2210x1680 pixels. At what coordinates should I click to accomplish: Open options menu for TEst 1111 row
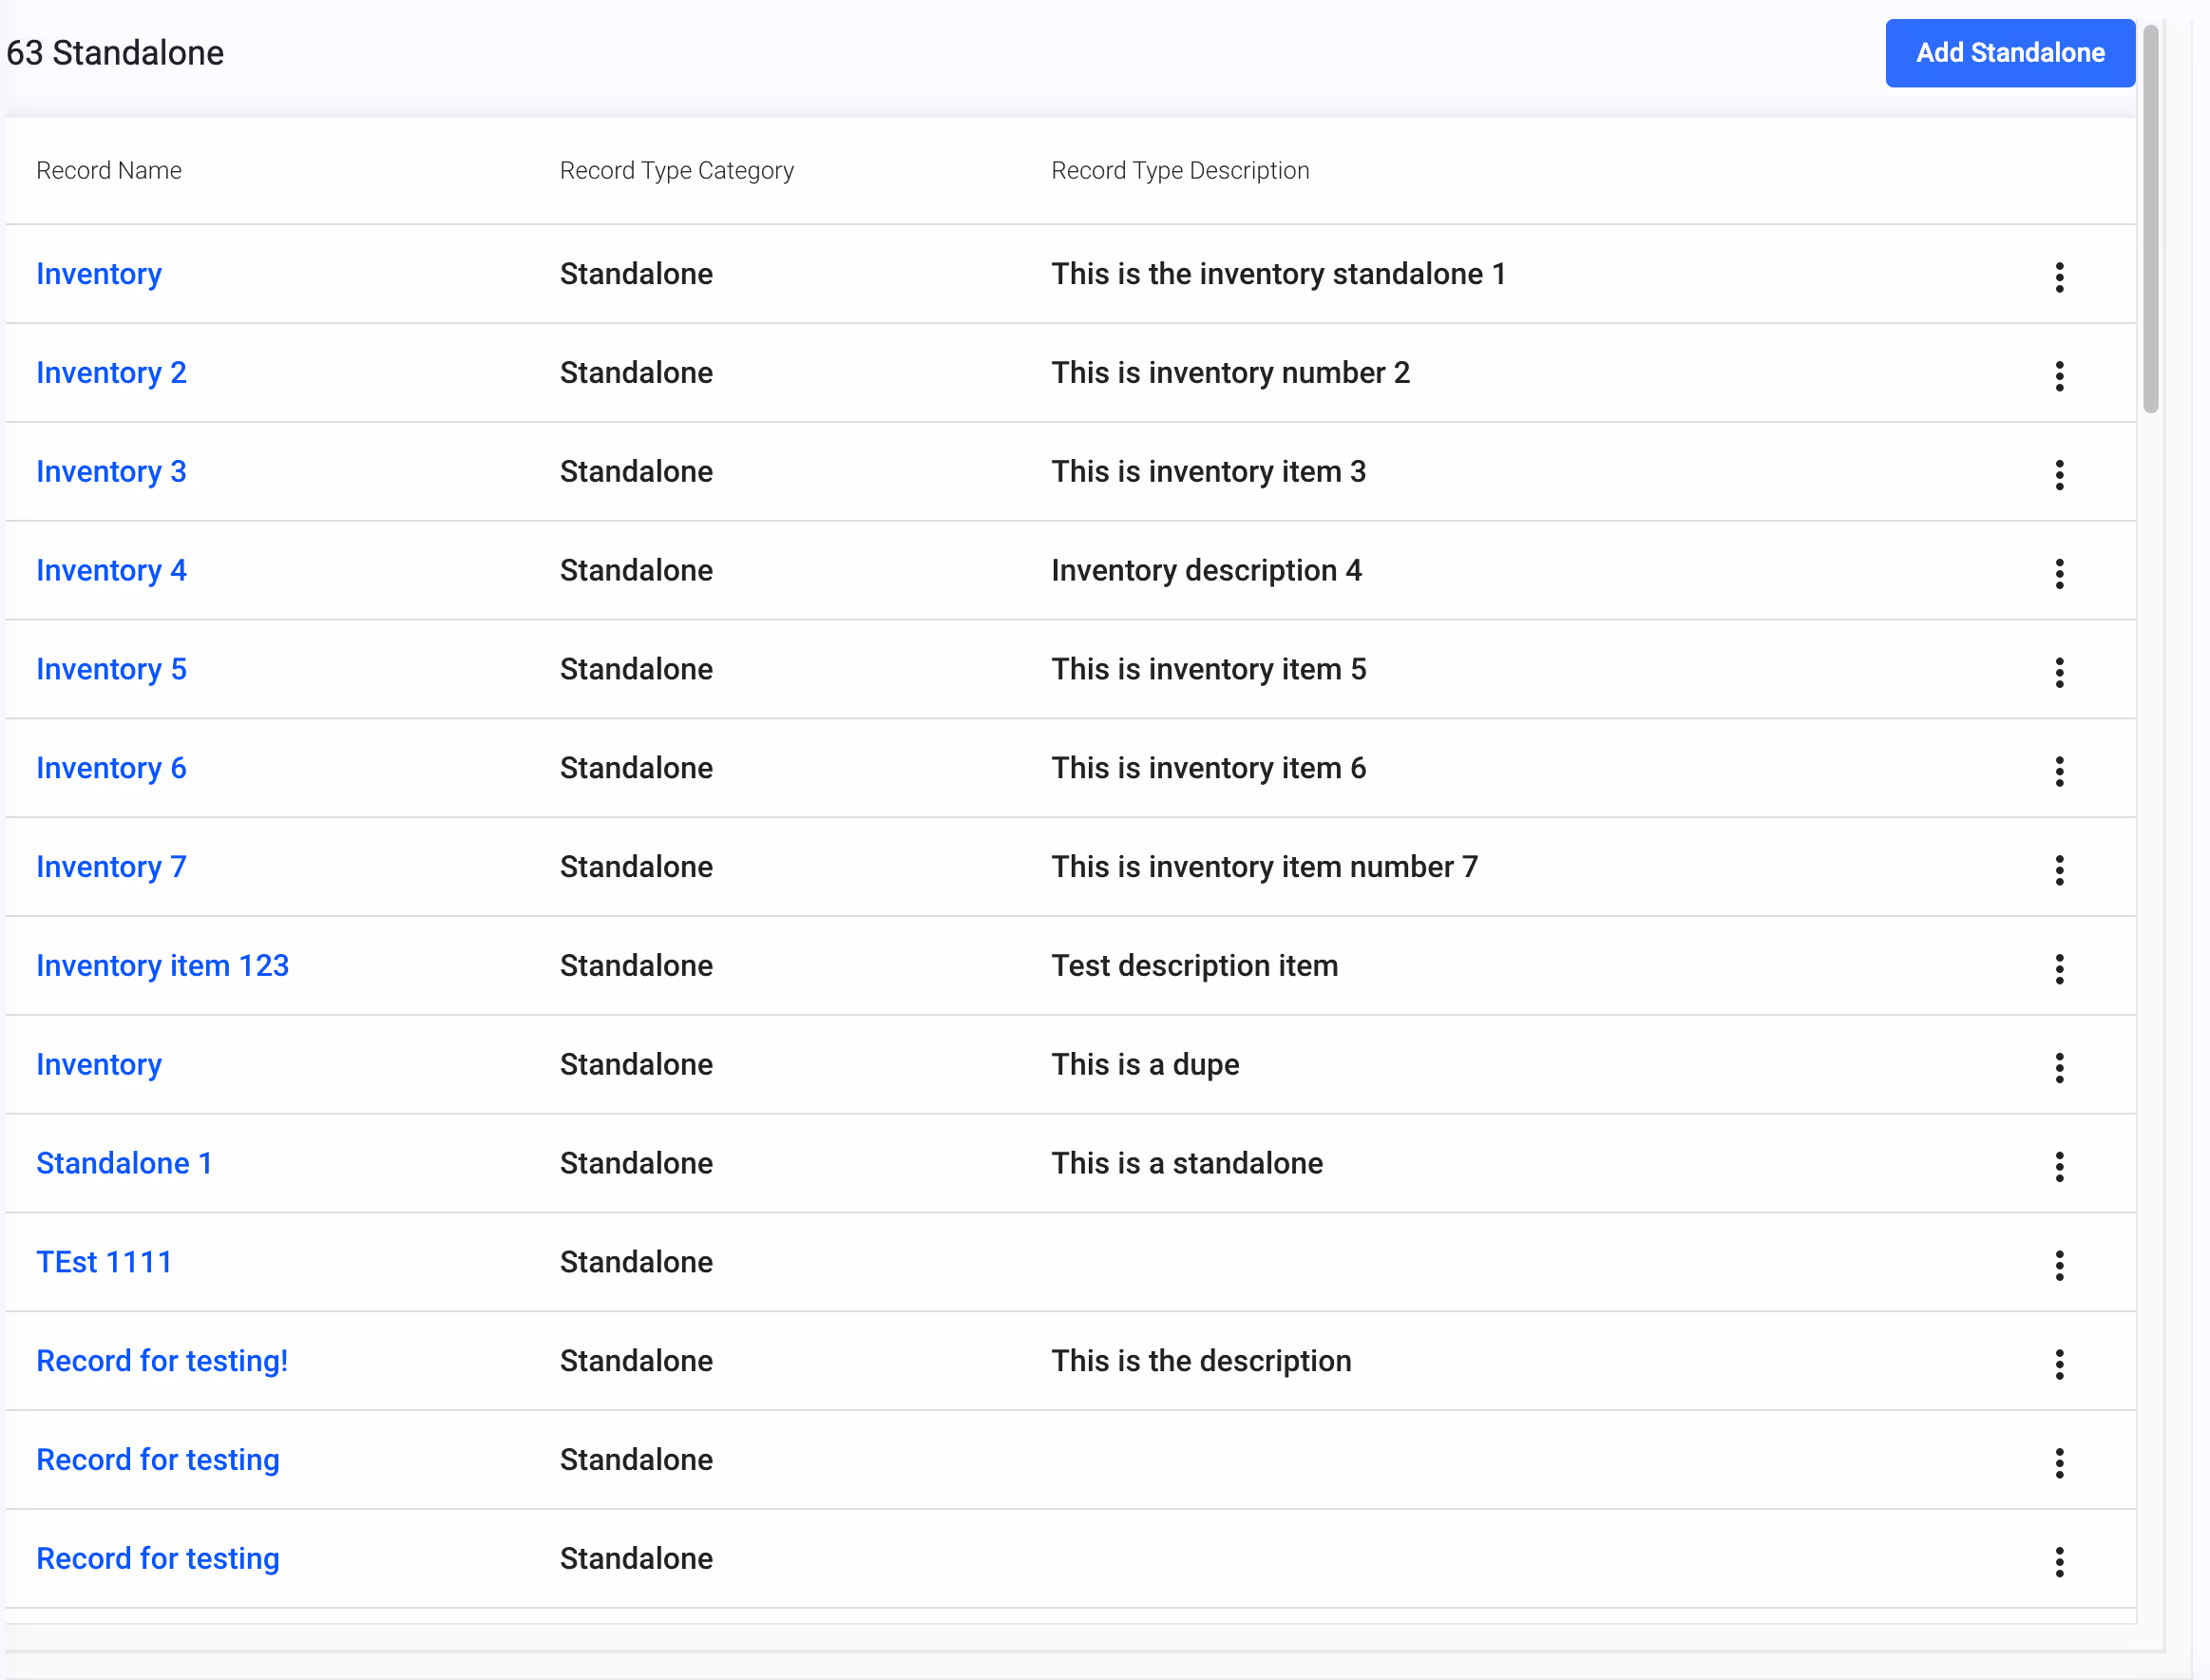click(2058, 1266)
